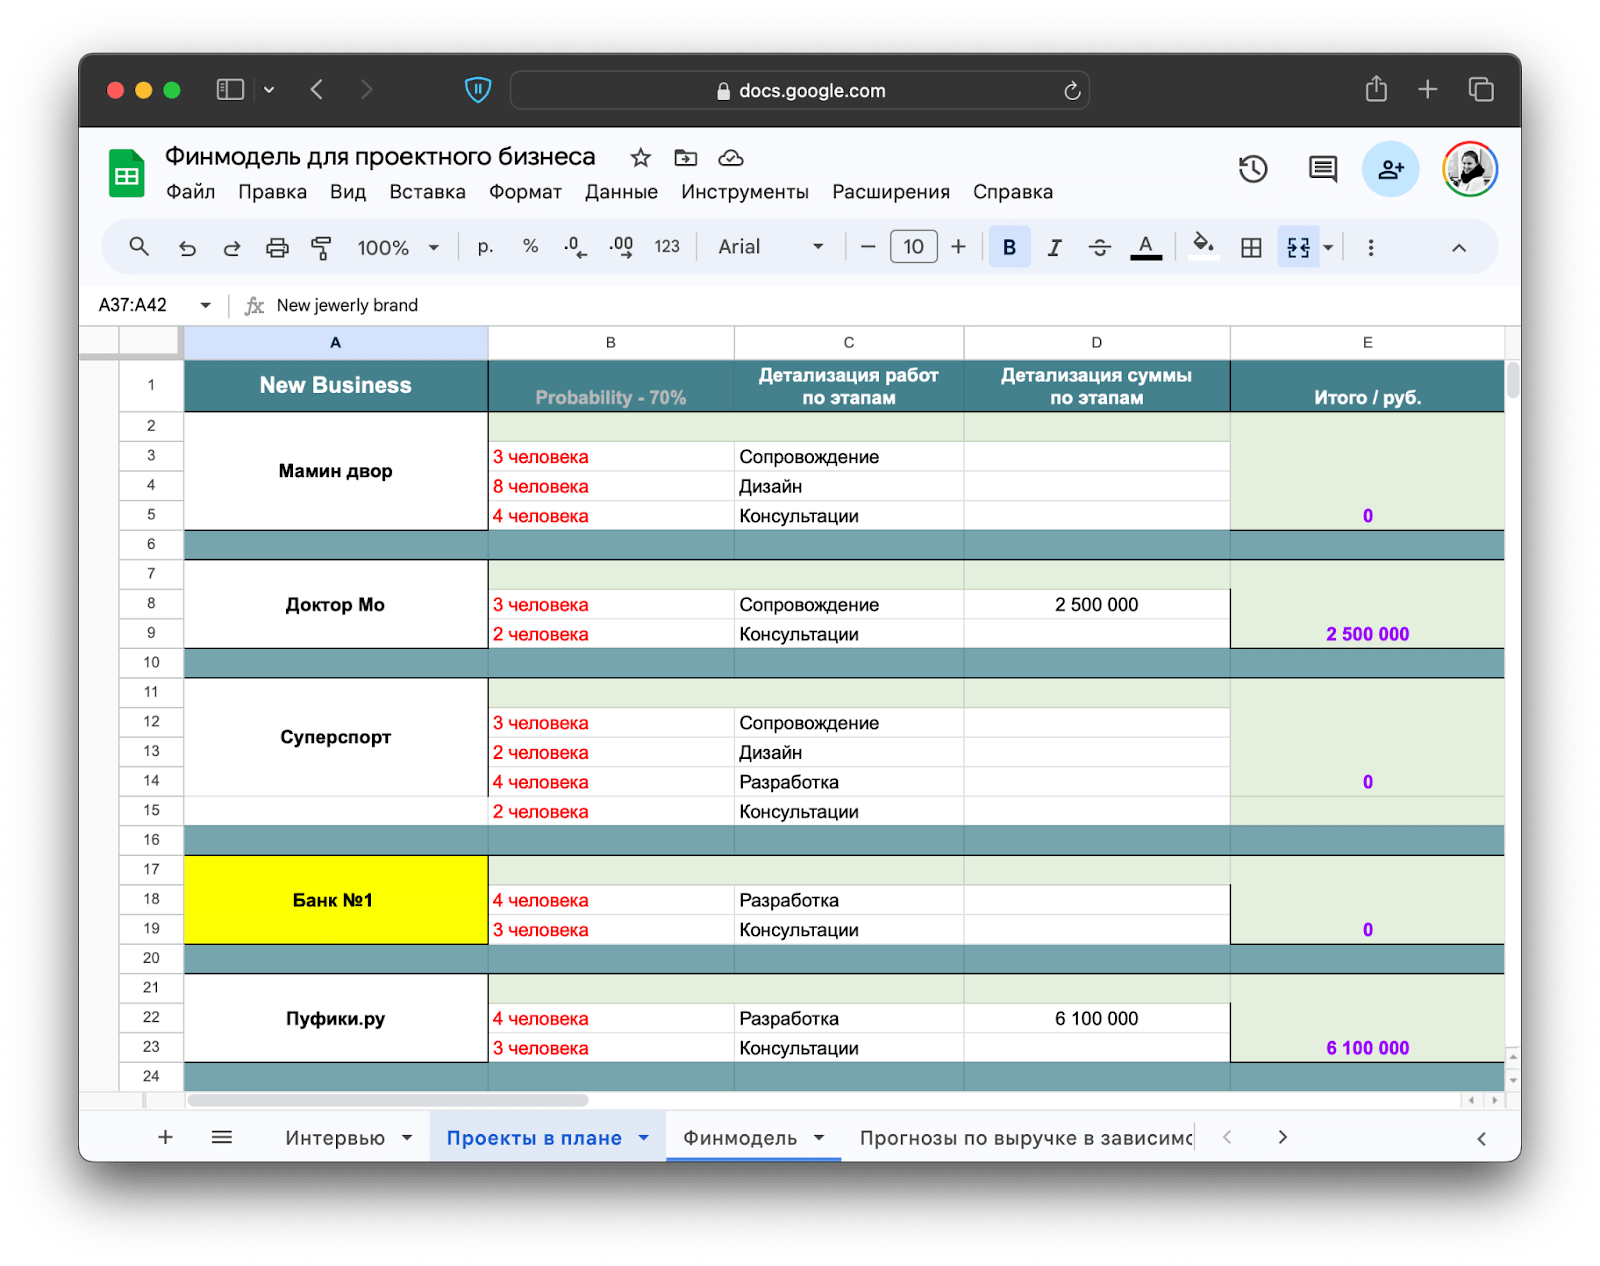The width and height of the screenshot is (1600, 1266).
Task: Expand the Arial font dropdown
Action: pyautogui.click(x=770, y=247)
